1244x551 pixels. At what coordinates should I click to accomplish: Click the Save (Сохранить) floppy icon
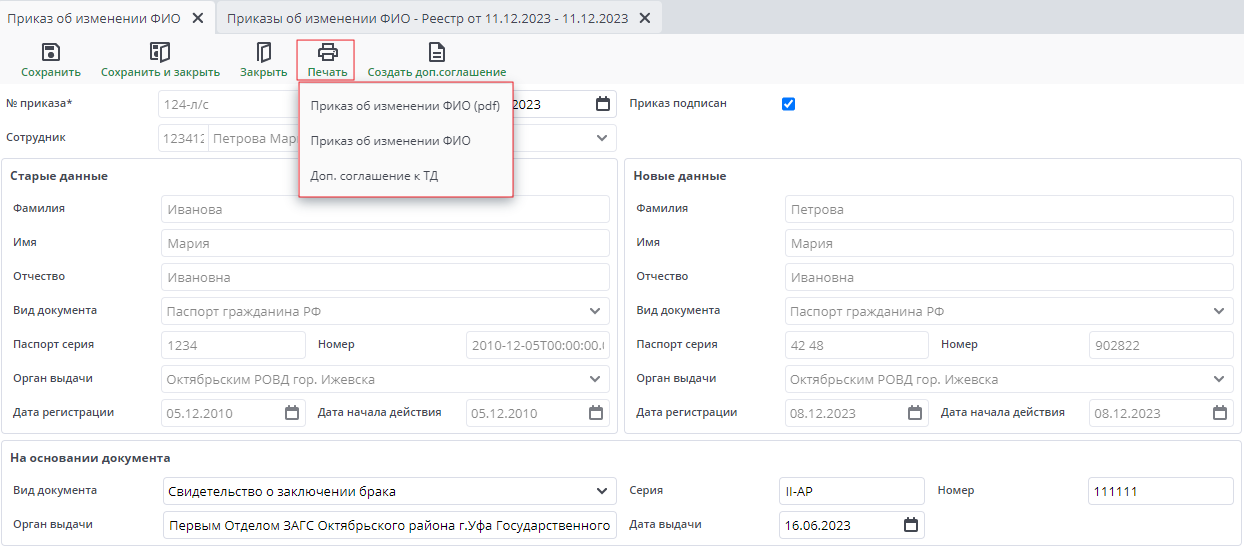pos(51,52)
